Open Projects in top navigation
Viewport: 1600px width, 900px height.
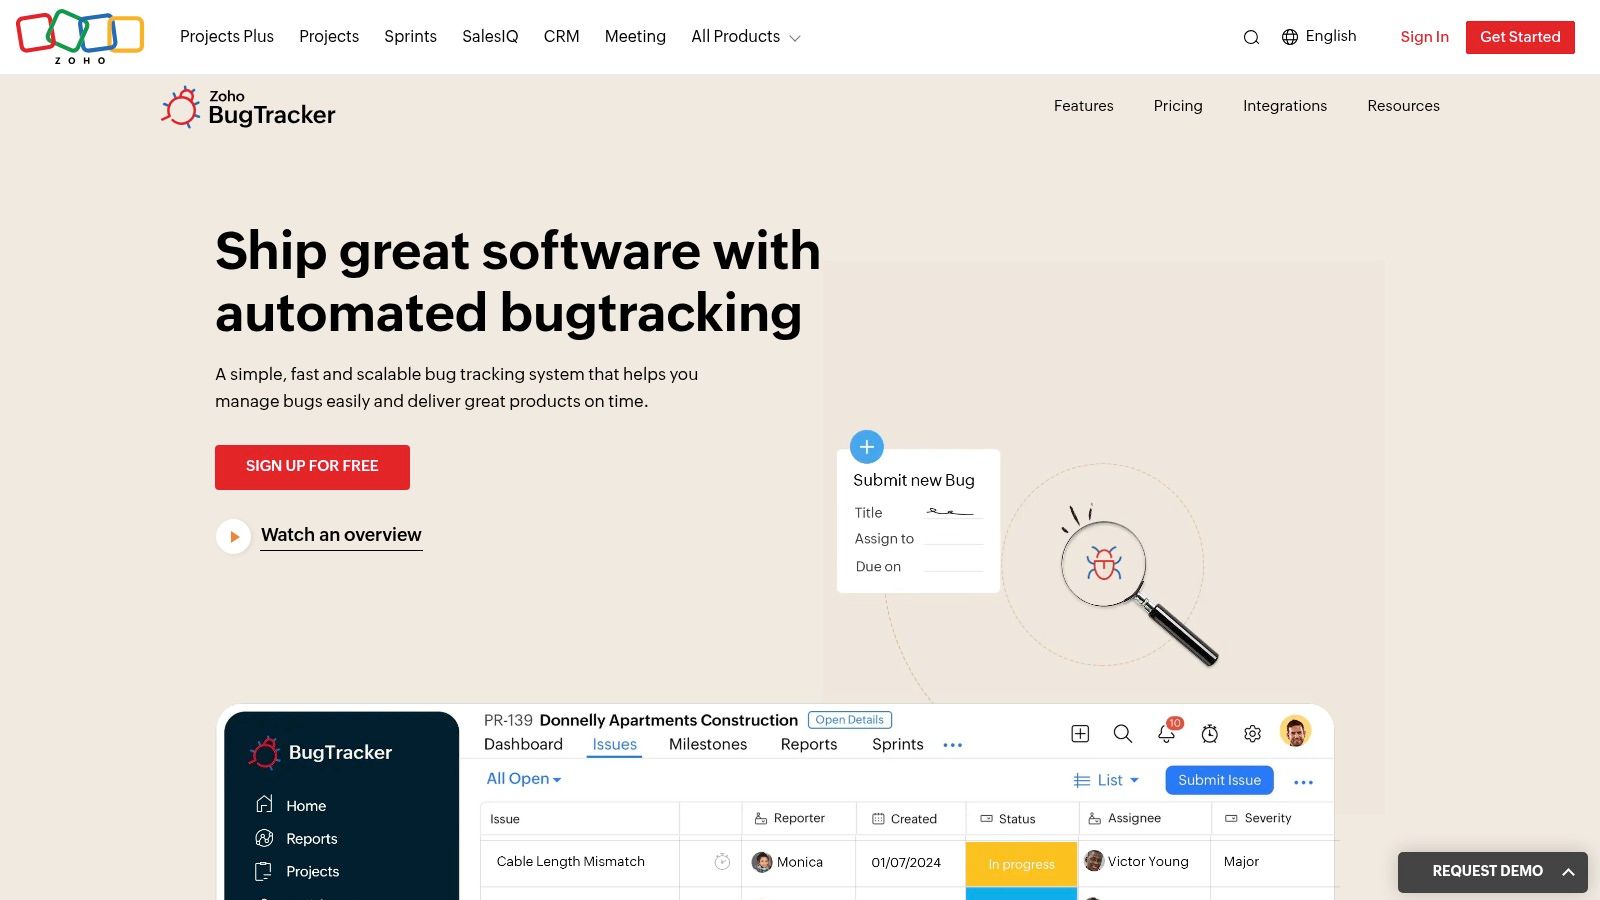(x=329, y=36)
